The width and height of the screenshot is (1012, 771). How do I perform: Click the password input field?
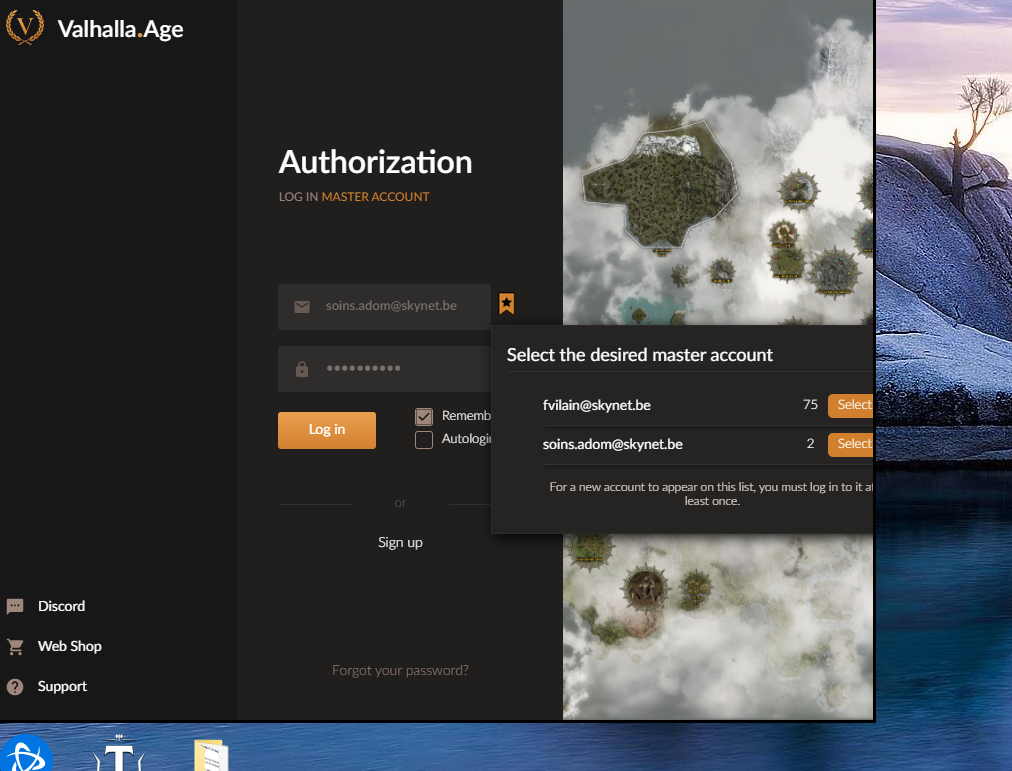click(400, 369)
